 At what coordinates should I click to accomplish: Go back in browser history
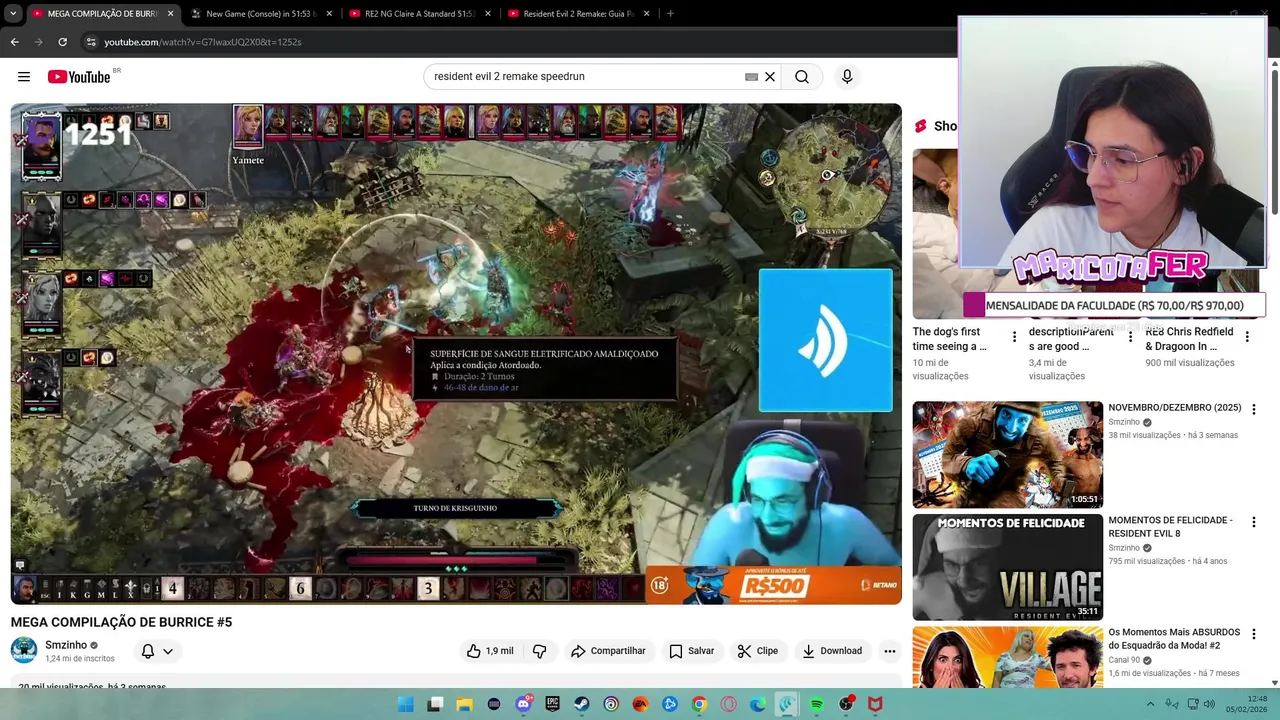pos(14,42)
